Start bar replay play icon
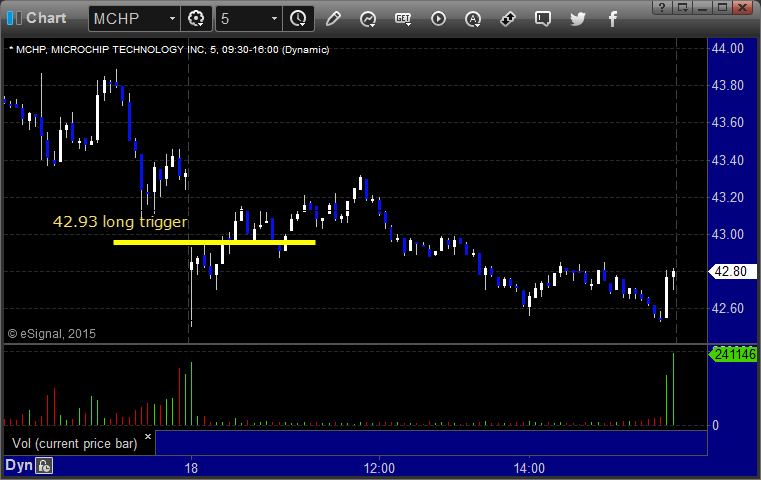This screenshot has width=761, height=480. pos(438,19)
